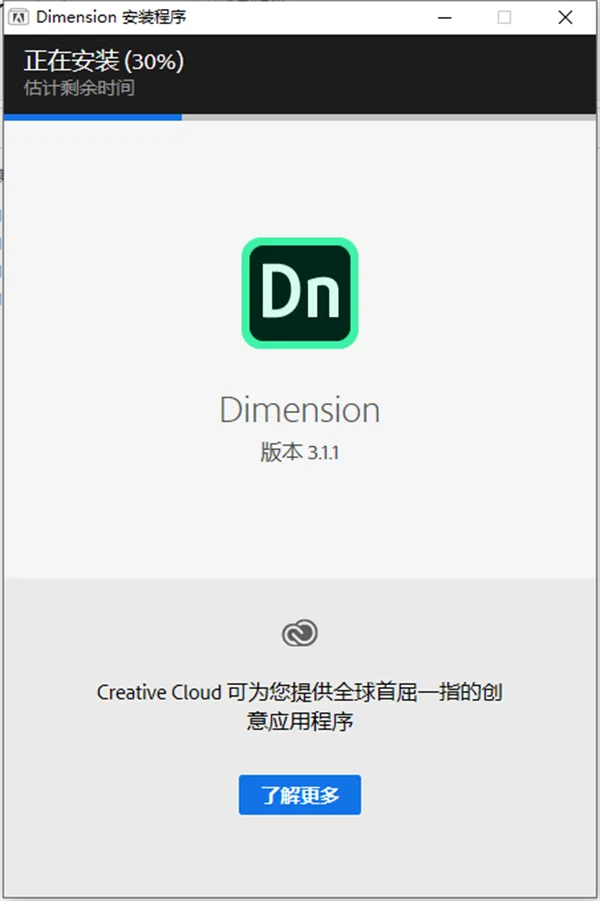Click the Dimension Dn app icon
The width and height of the screenshot is (600, 901).
[299, 293]
